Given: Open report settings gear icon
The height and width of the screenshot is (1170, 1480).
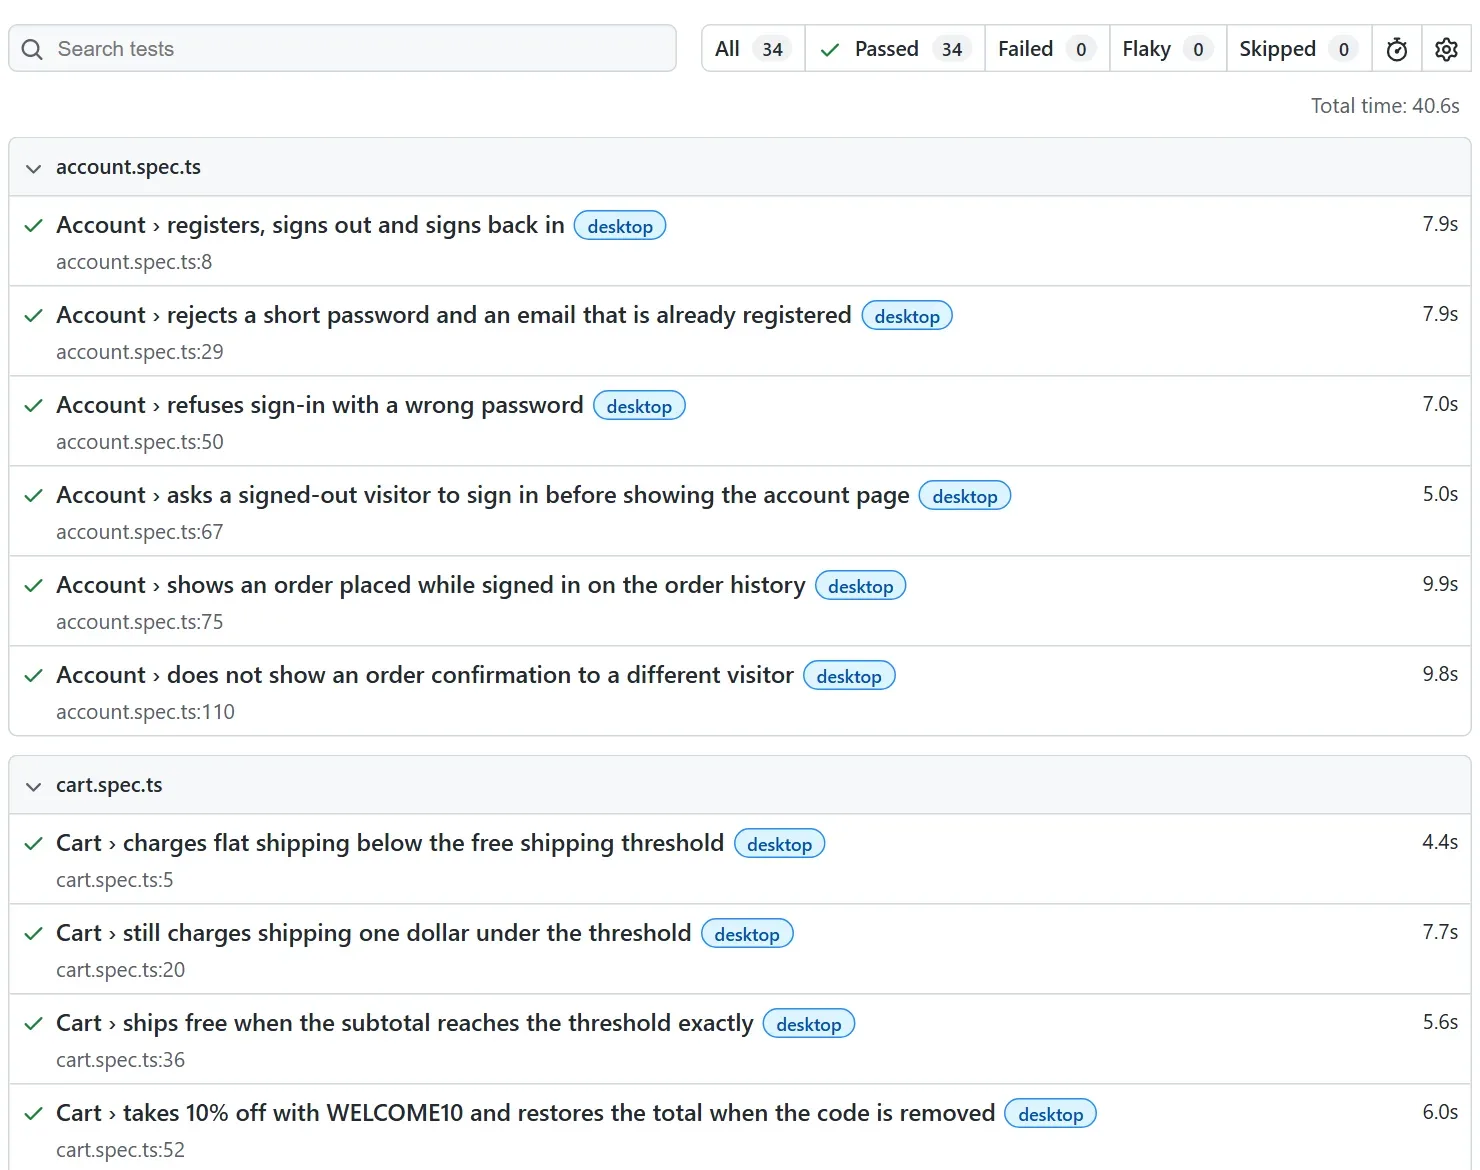Looking at the screenshot, I should pos(1446,49).
